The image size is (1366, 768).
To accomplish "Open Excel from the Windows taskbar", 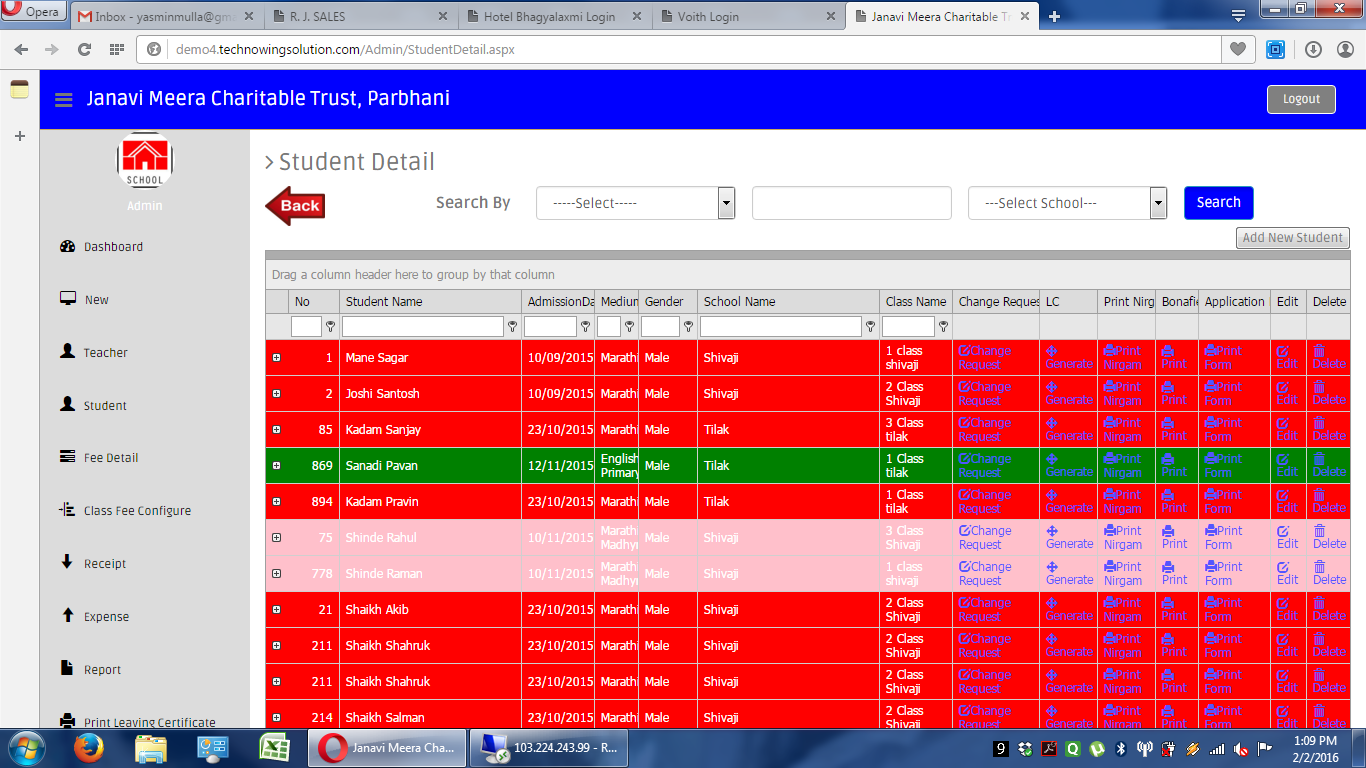I will [274, 747].
